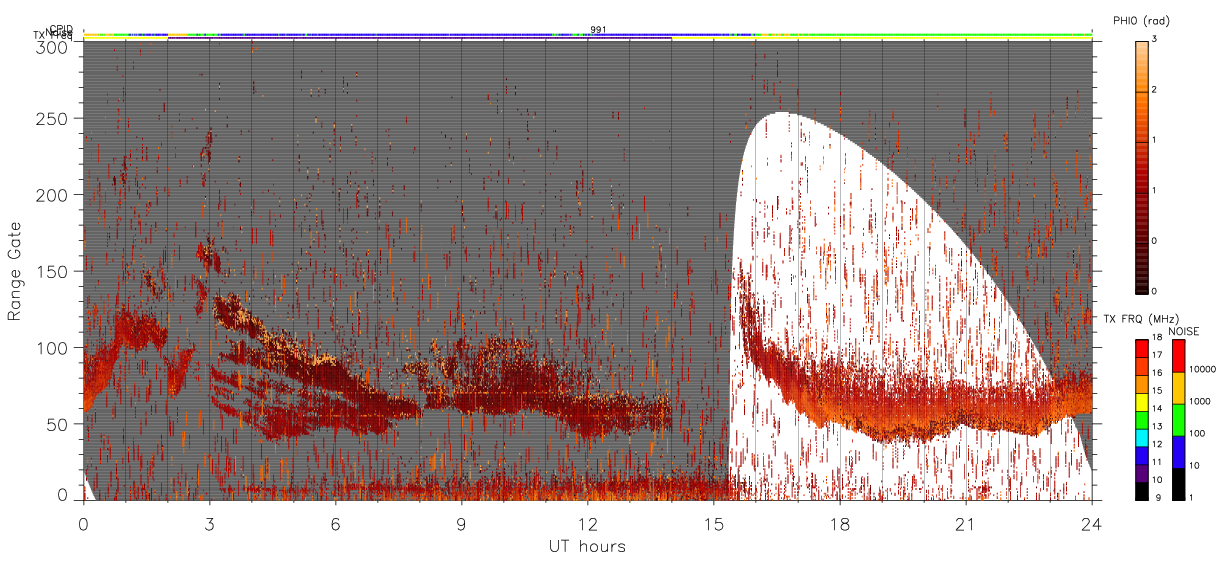This screenshot has width=1228, height=567.
Task: Click the blue NOISE legend swatch
Action: [x=1179, y=452]
